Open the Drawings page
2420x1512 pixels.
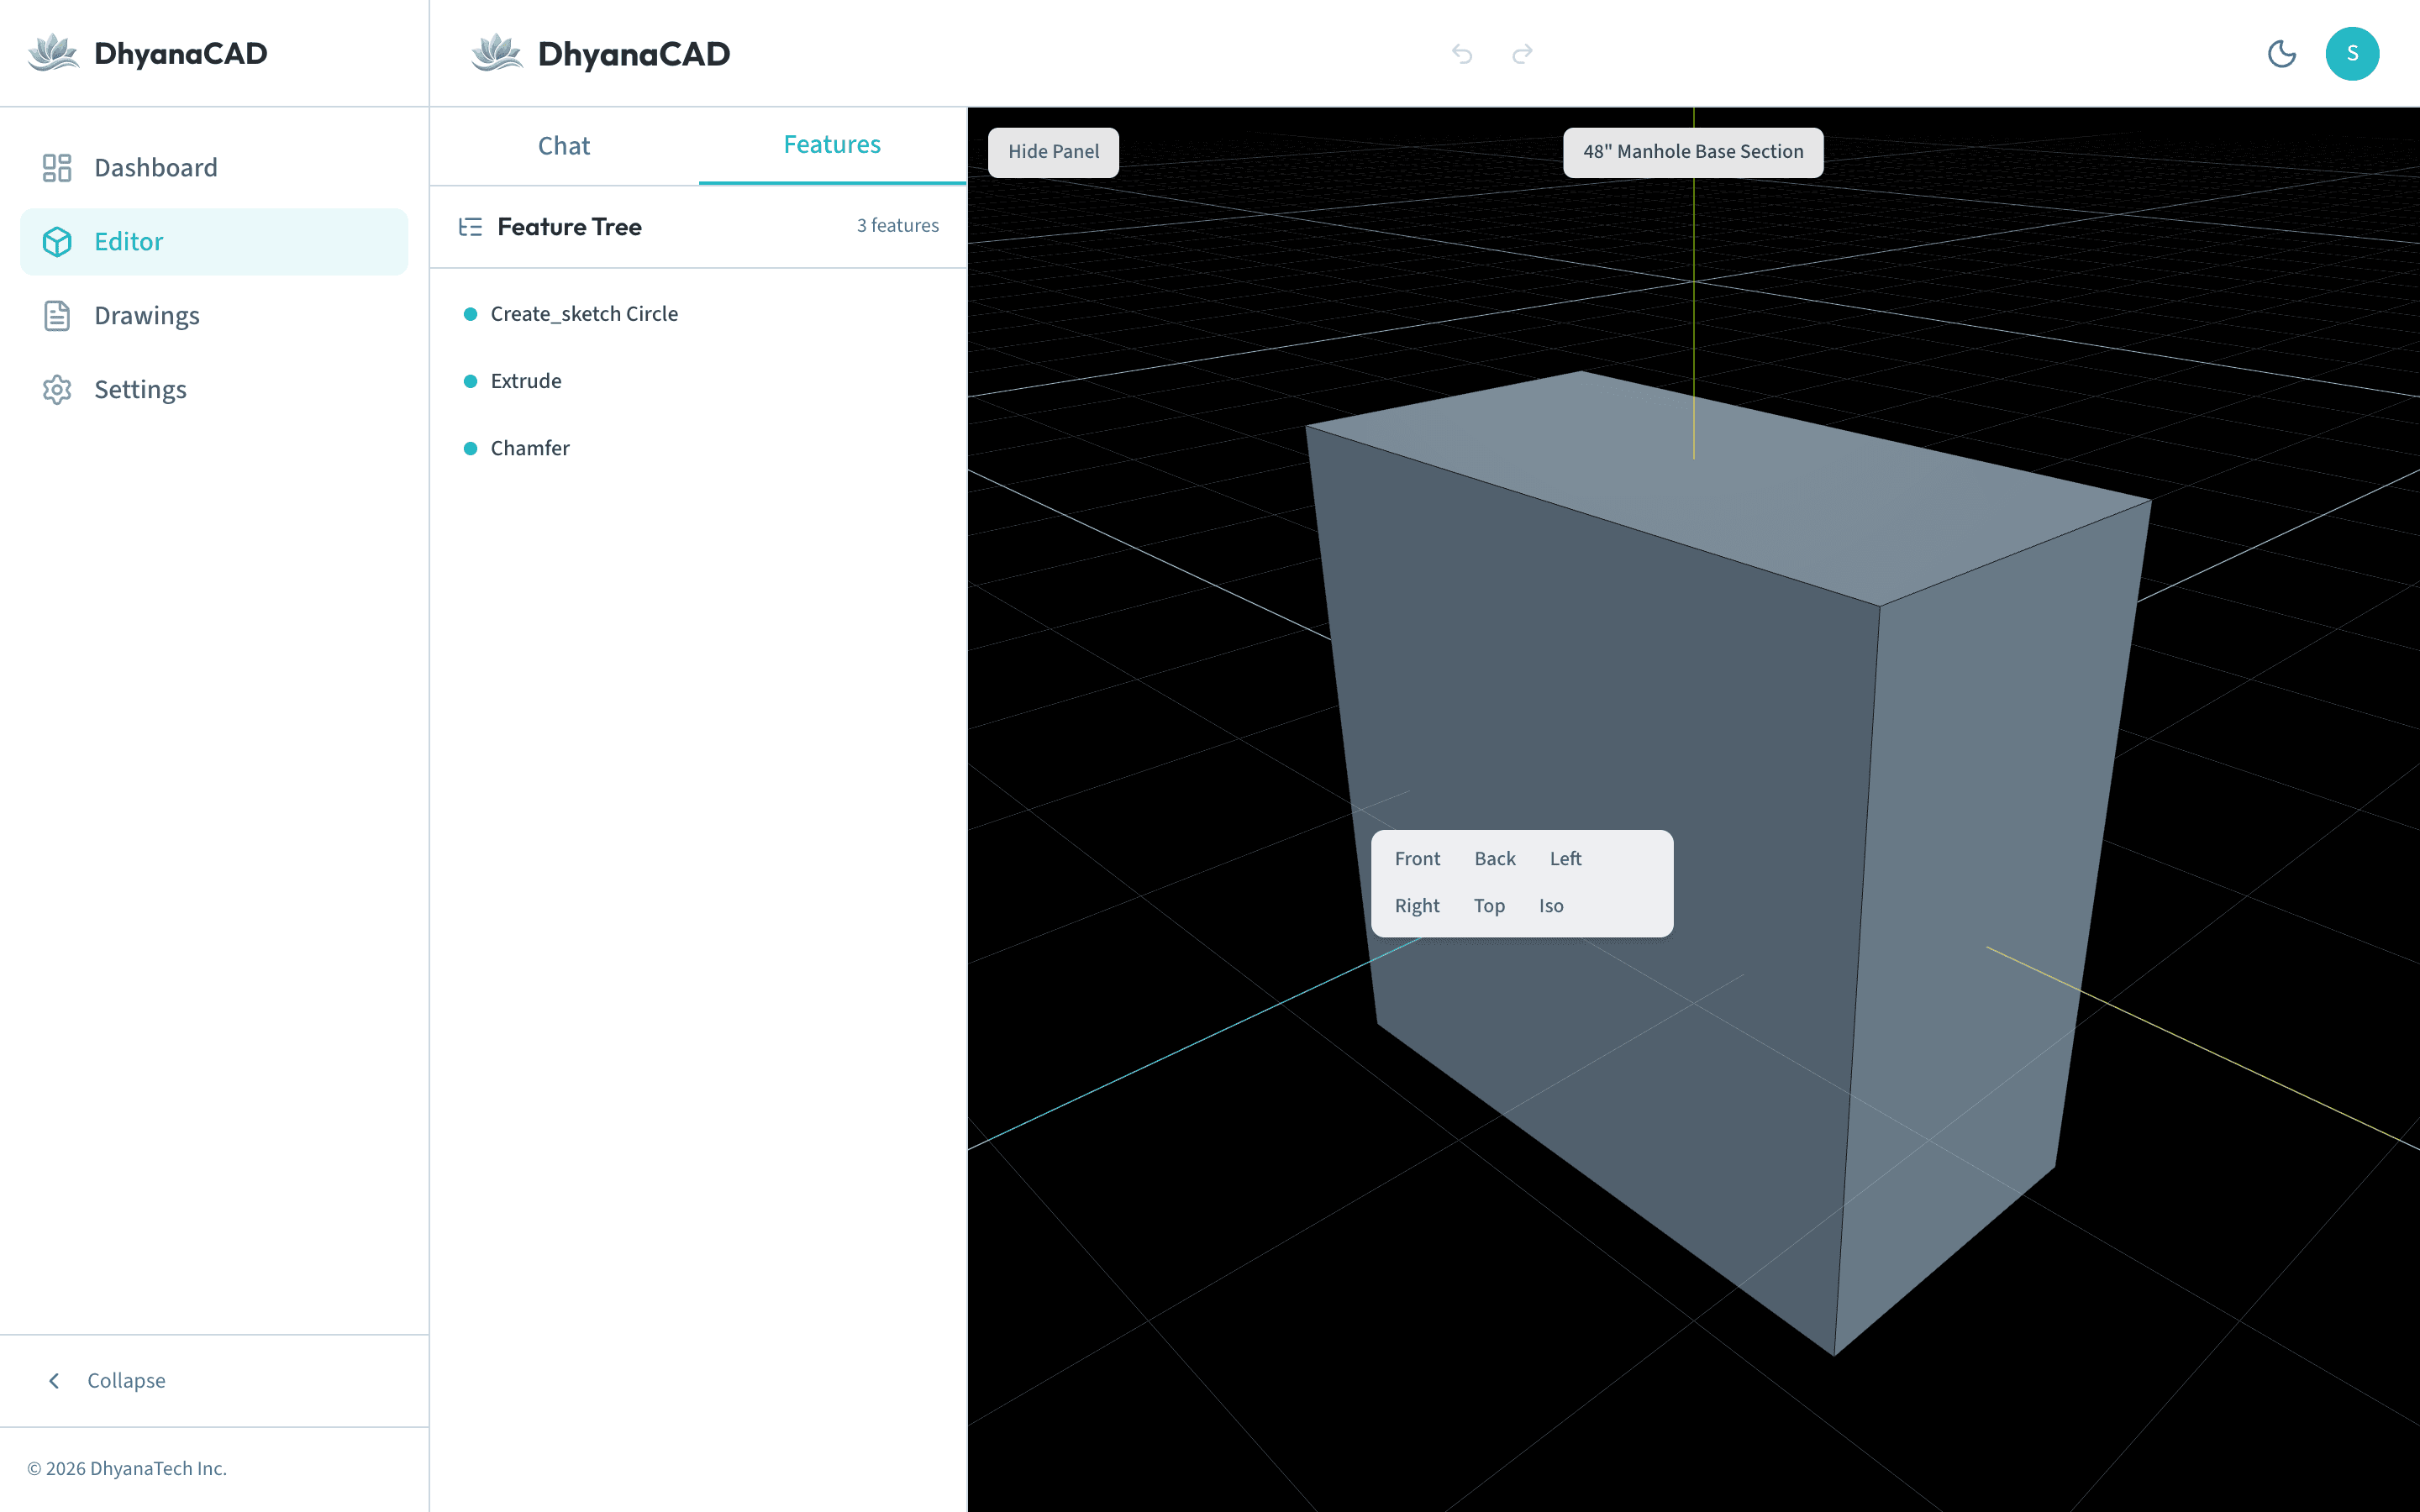point(214,315)
